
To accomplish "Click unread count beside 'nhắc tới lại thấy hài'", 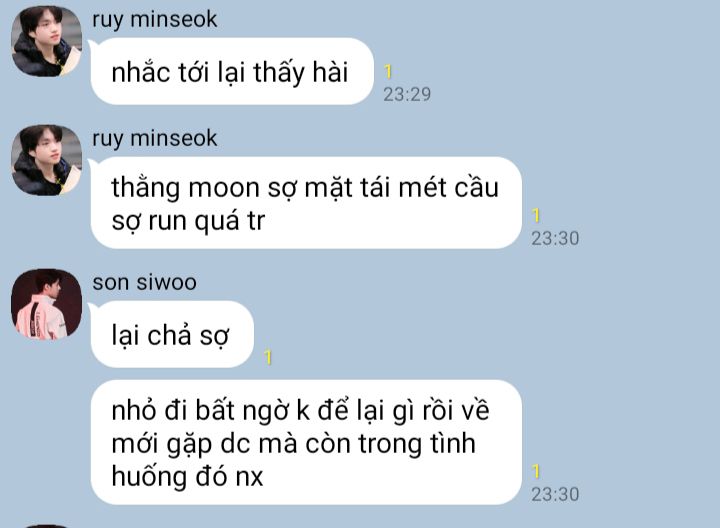I will point(388,72).
